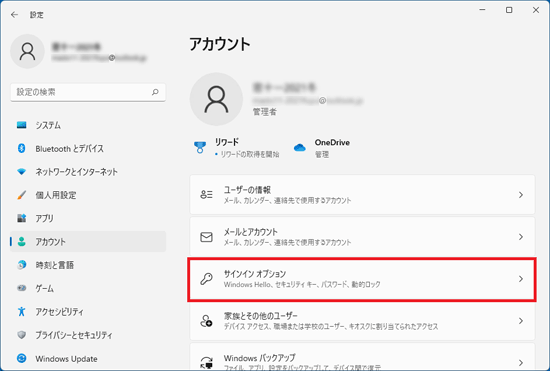Screen dimensions: 550x371
Task: Click the search magnifier icon
Action: pos(155,92)
